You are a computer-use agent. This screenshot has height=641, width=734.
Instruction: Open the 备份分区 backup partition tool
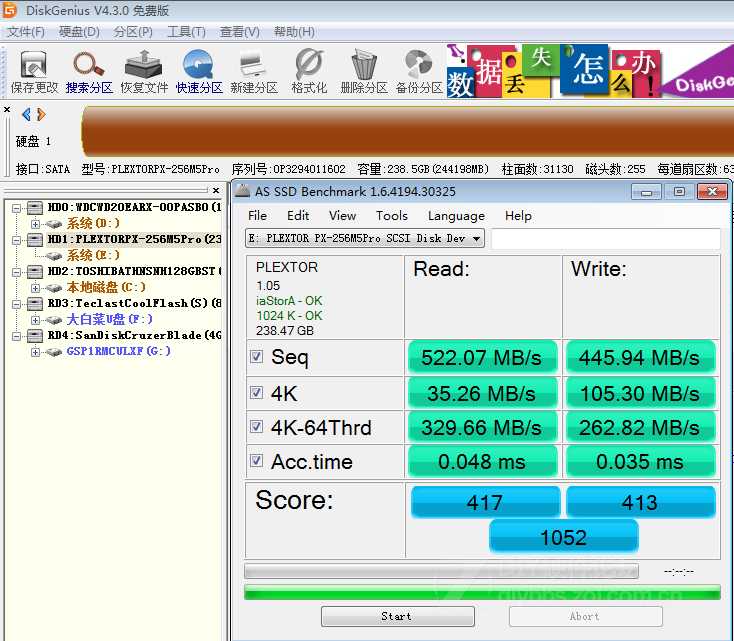pos(419,70)
